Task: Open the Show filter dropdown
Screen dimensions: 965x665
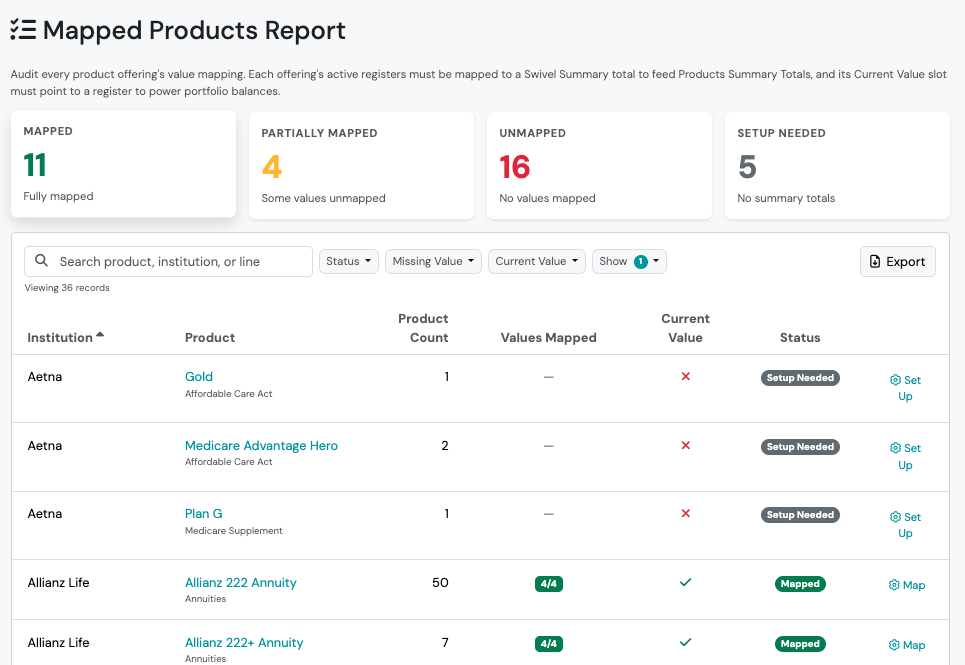Action: (629, 261)
